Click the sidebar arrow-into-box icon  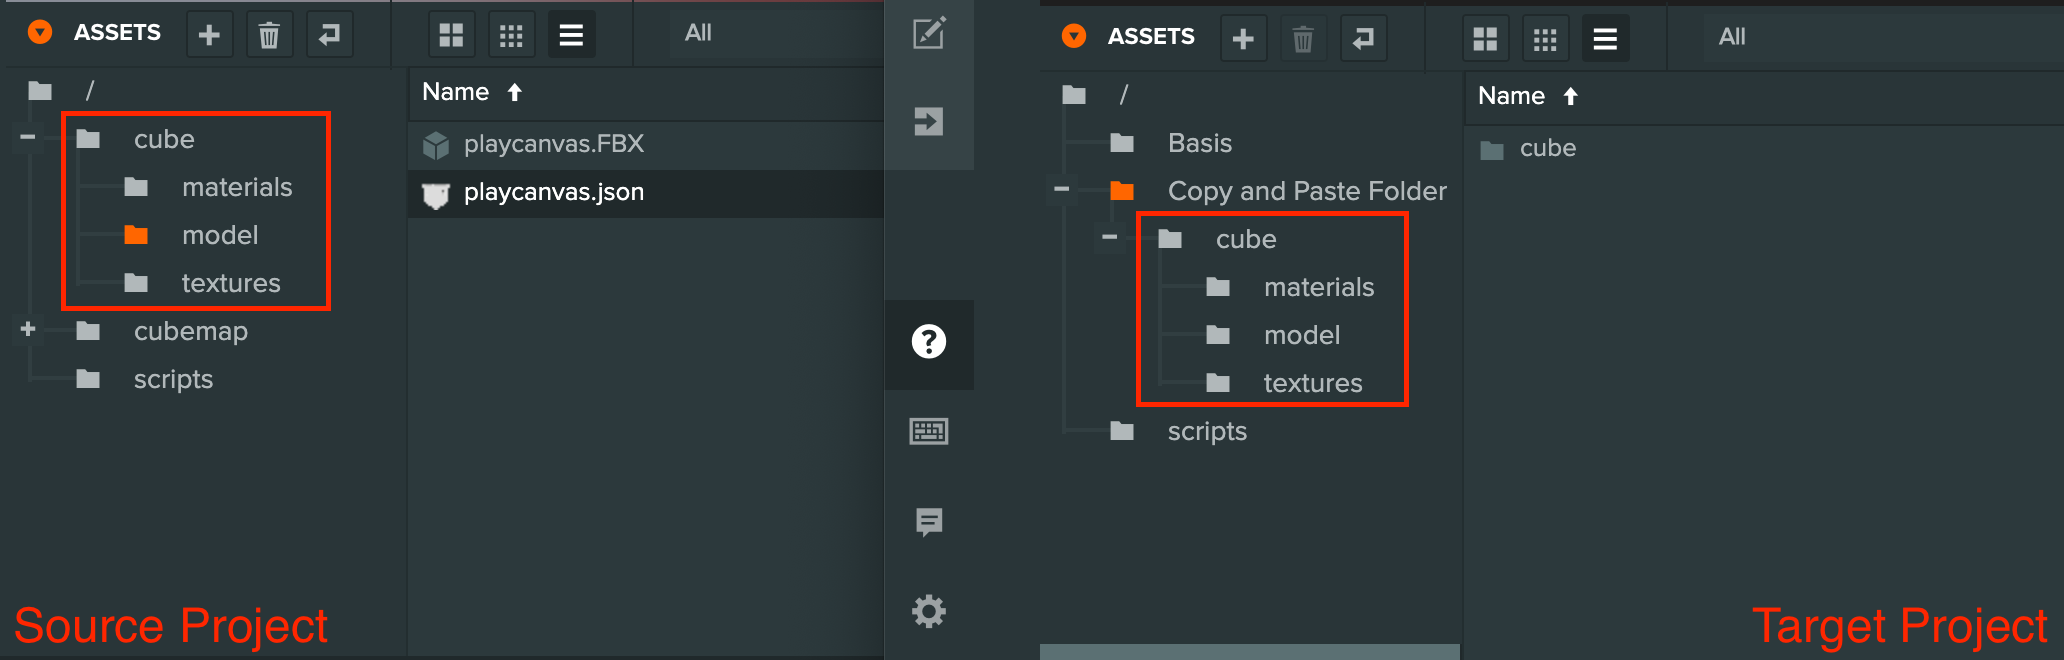(929, 122)
